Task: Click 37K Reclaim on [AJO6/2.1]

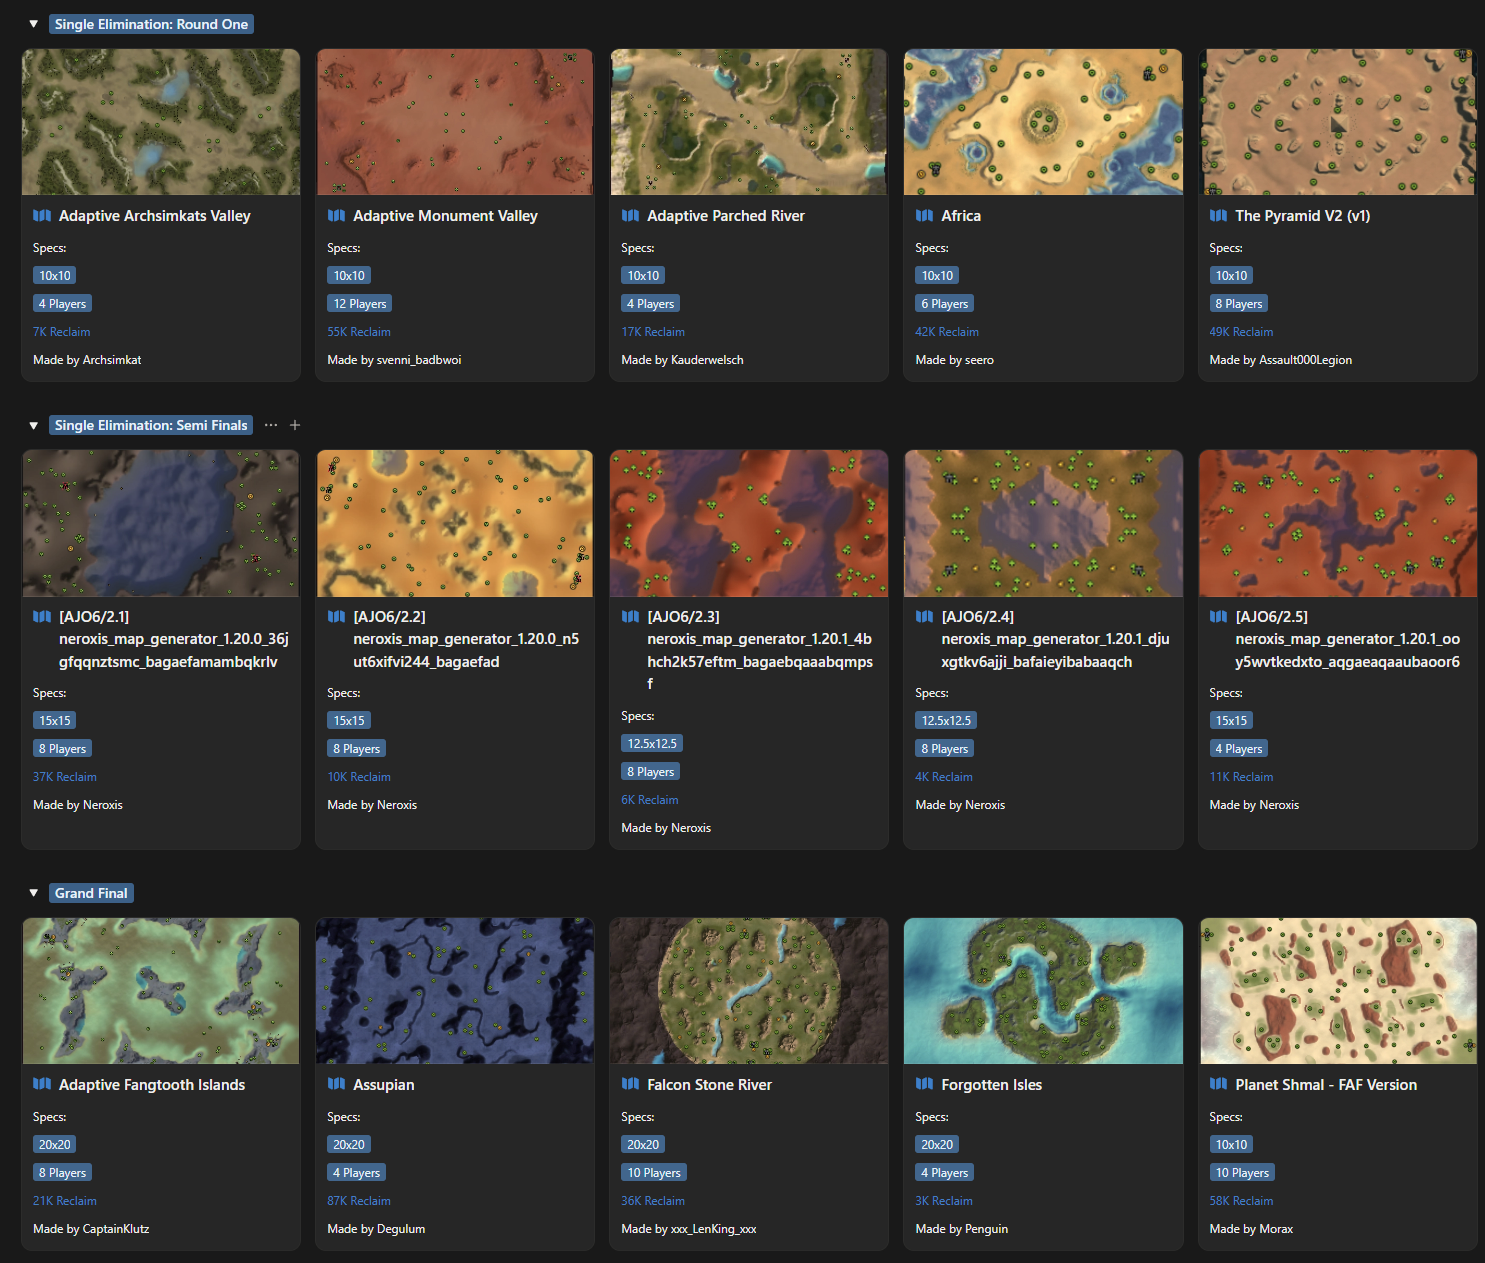Action: (65, 777)
